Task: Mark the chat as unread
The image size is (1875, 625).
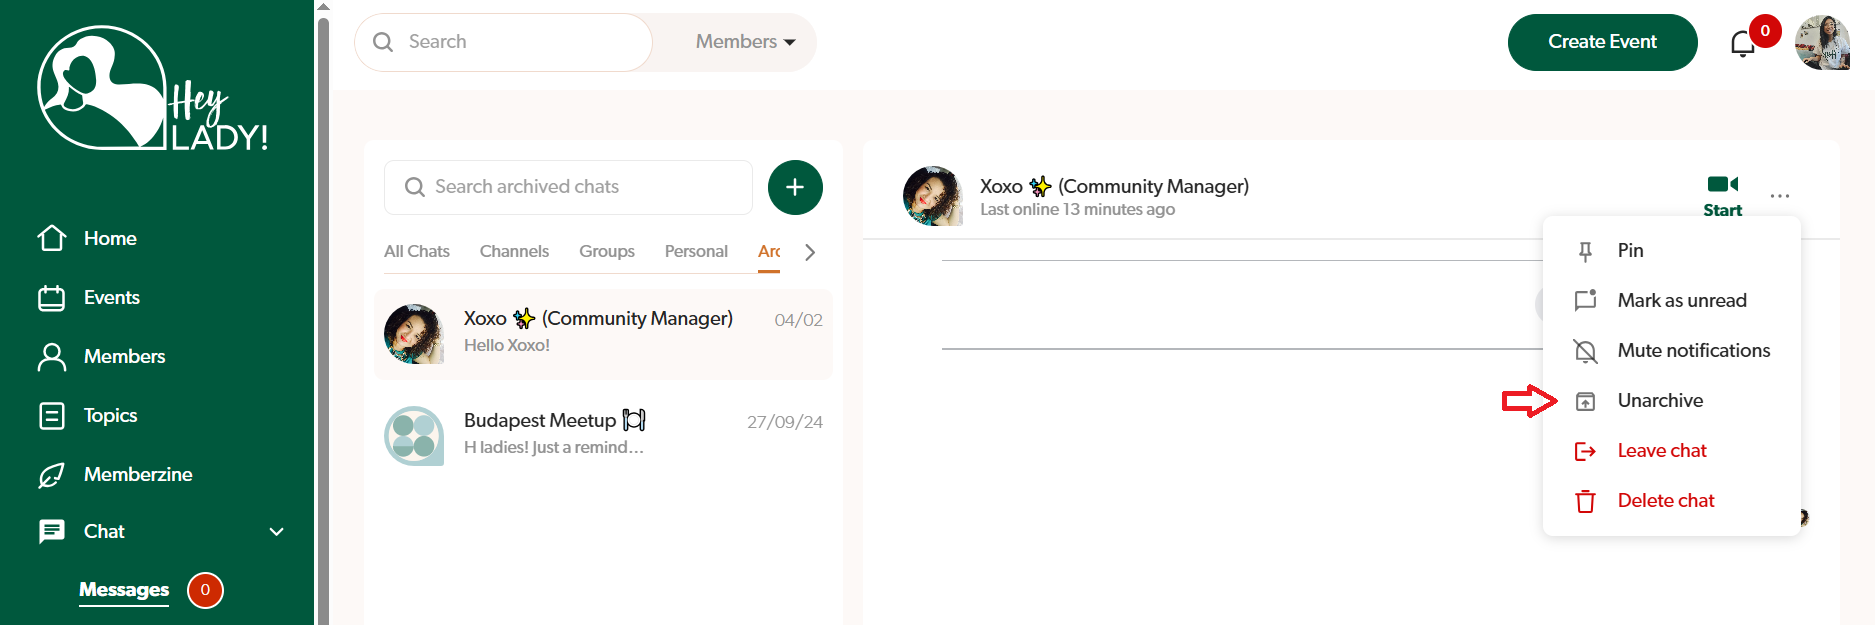Action: tap(1681, 301)
